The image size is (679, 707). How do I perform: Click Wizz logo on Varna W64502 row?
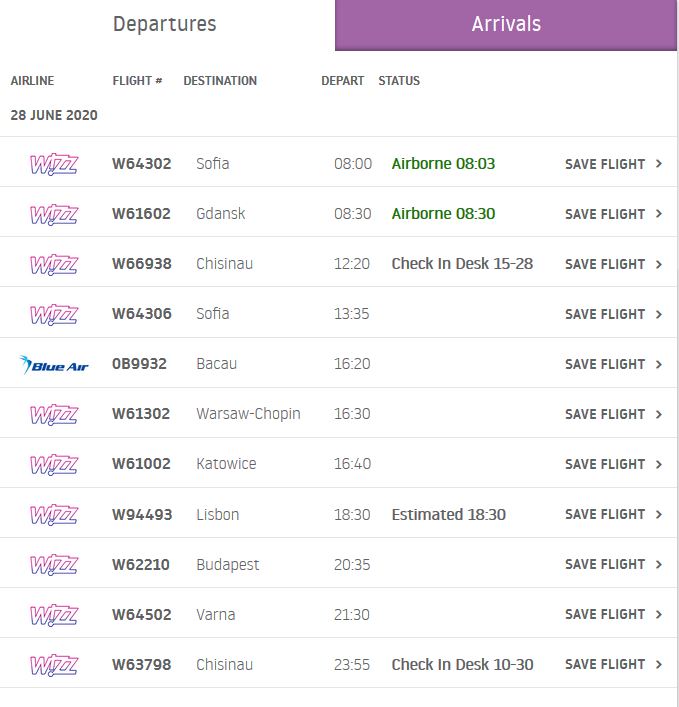pyautogui.click(x=54, y=615)
